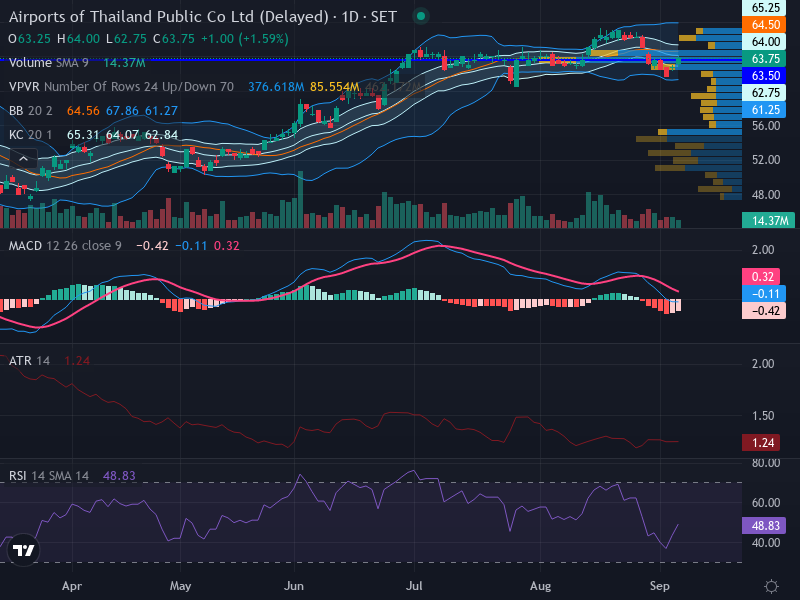Click the Sep label on the time axis
The width and height of the screenshot is (800, 600).
(660, 586)
